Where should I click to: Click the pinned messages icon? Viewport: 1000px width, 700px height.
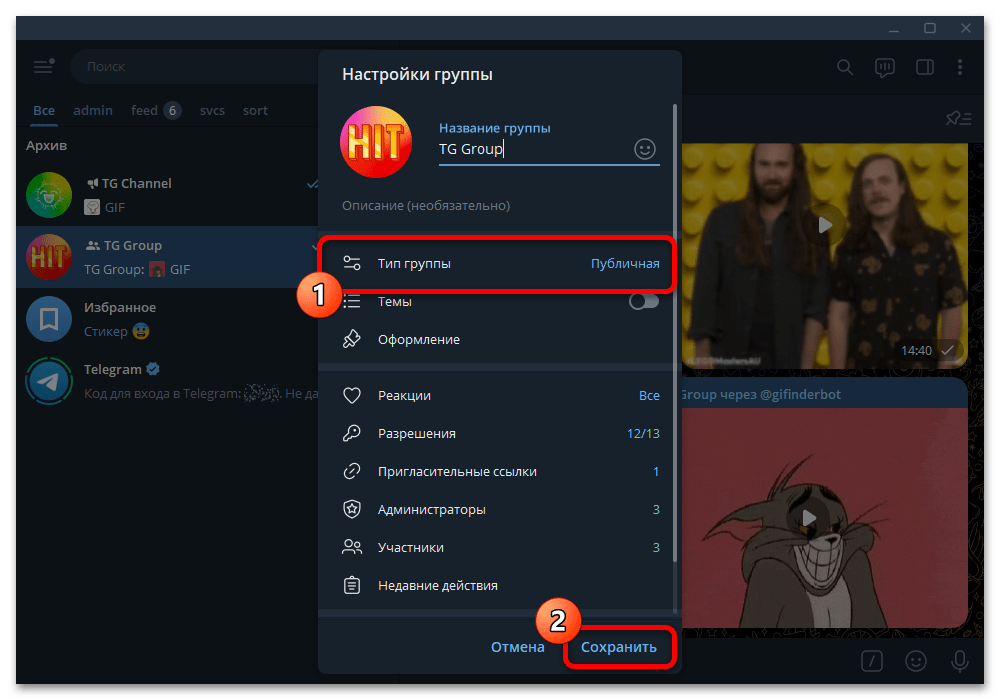tap(958, 118)
